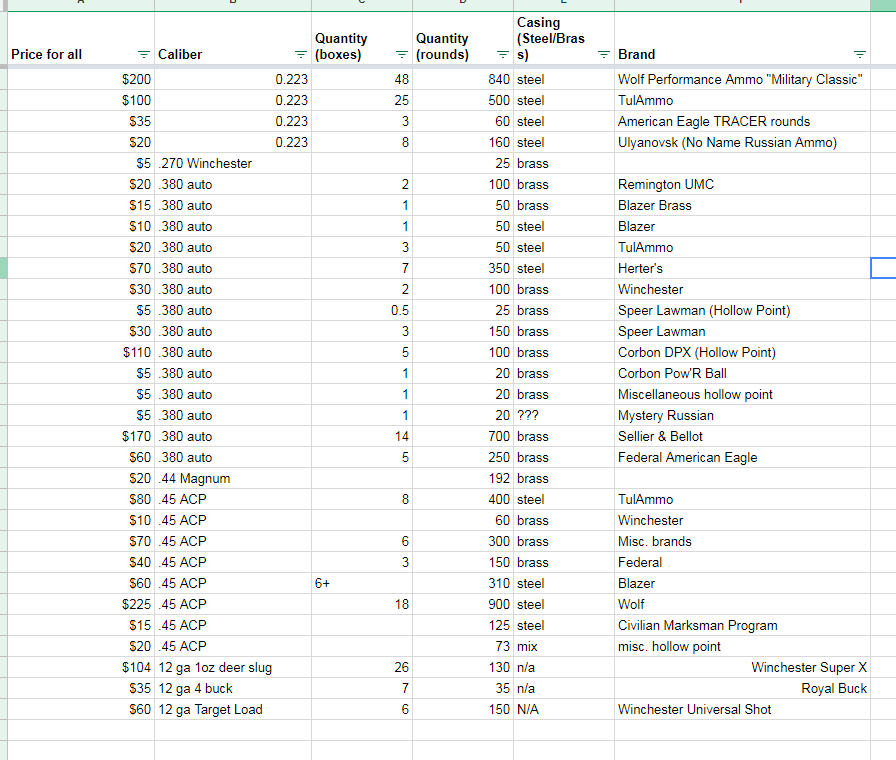This screenshot has height=760, width=896.
Task: Click the Misc. brands cell
Action: 742,541
